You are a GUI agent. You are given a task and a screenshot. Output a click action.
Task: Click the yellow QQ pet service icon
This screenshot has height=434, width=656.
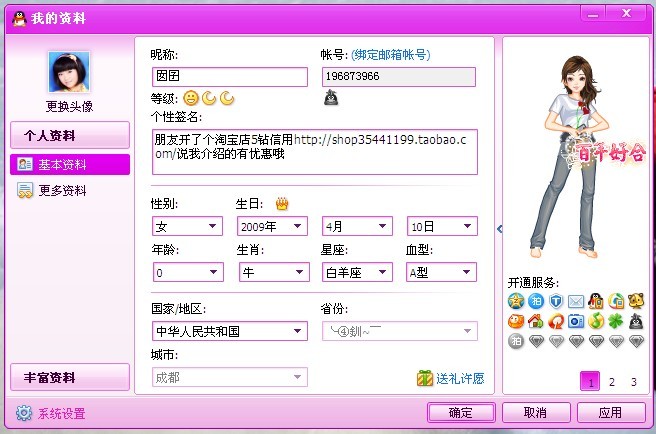coord(636,301)
